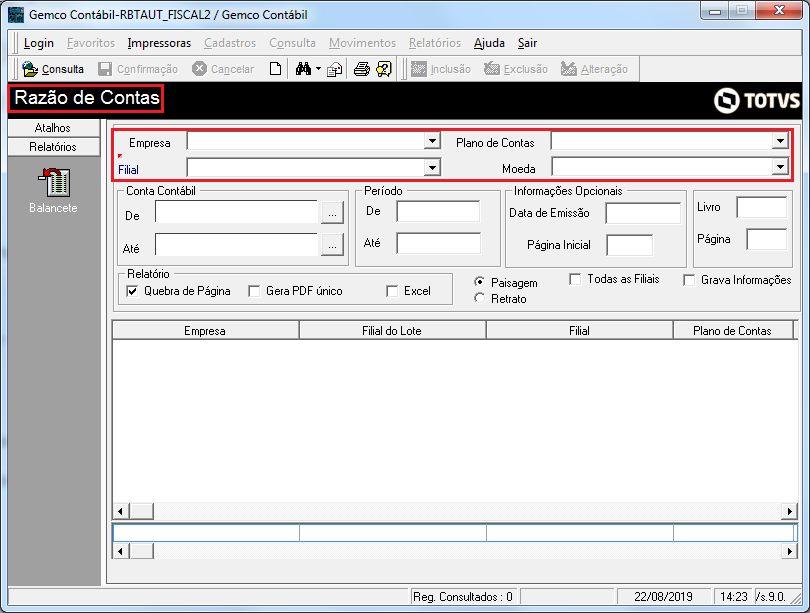Screen dimensions: 810x613
Task: Click the help question mark icon
Action: [x=384, y=69]
